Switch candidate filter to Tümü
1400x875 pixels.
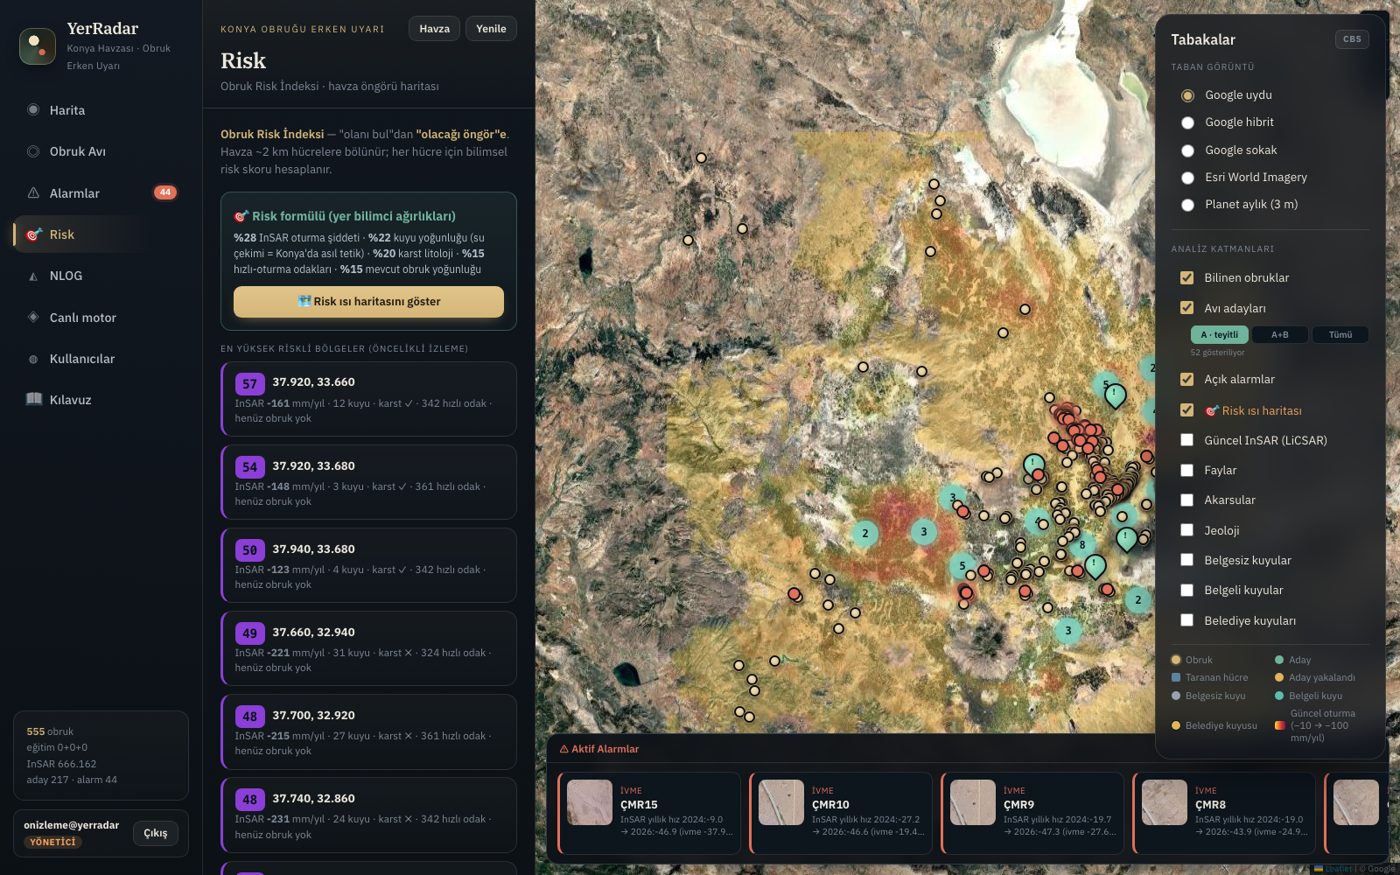tap(1340, 335)
